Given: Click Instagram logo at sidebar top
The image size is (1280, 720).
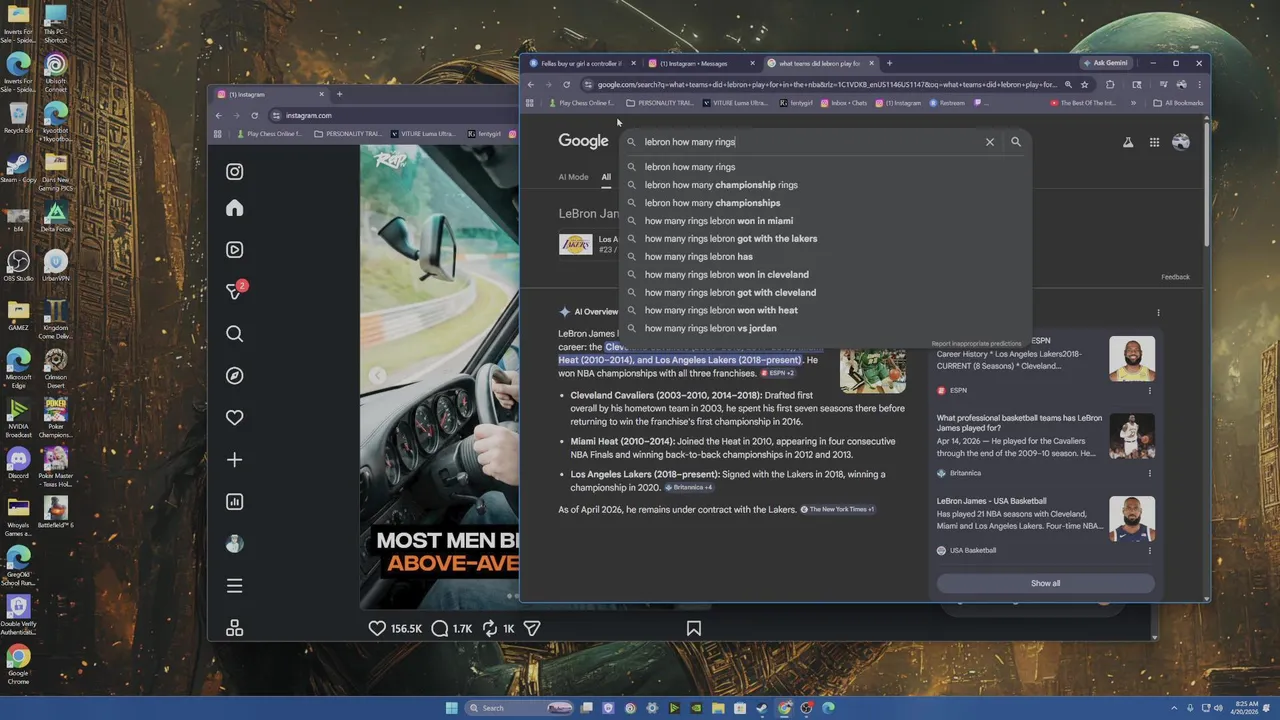Looking at the screenshot, I should tap(234, 172).
